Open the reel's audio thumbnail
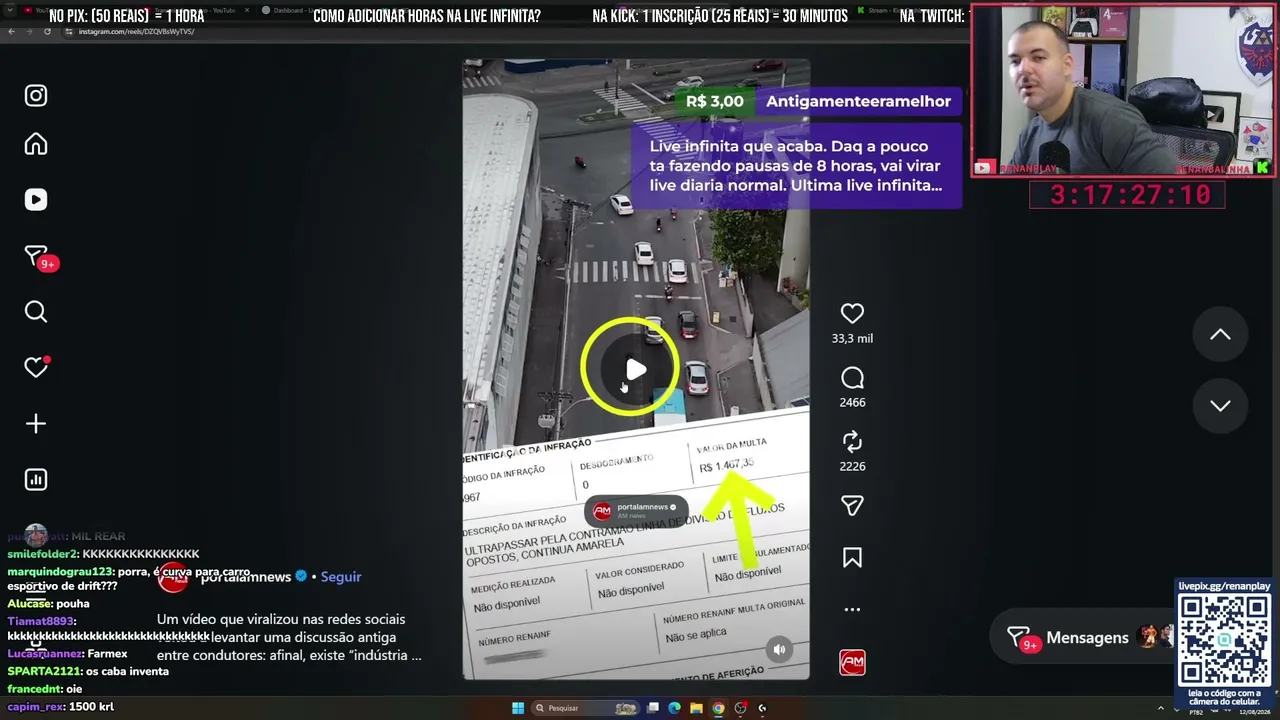Viewport: 1280px width, 720px height. click(852, 662)
